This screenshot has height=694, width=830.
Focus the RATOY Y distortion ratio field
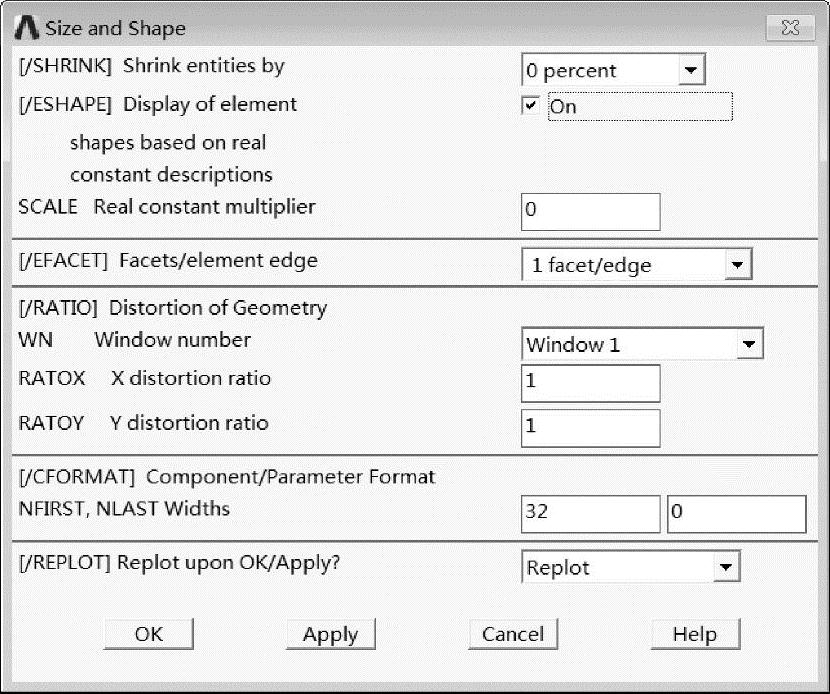pos(590,428)
